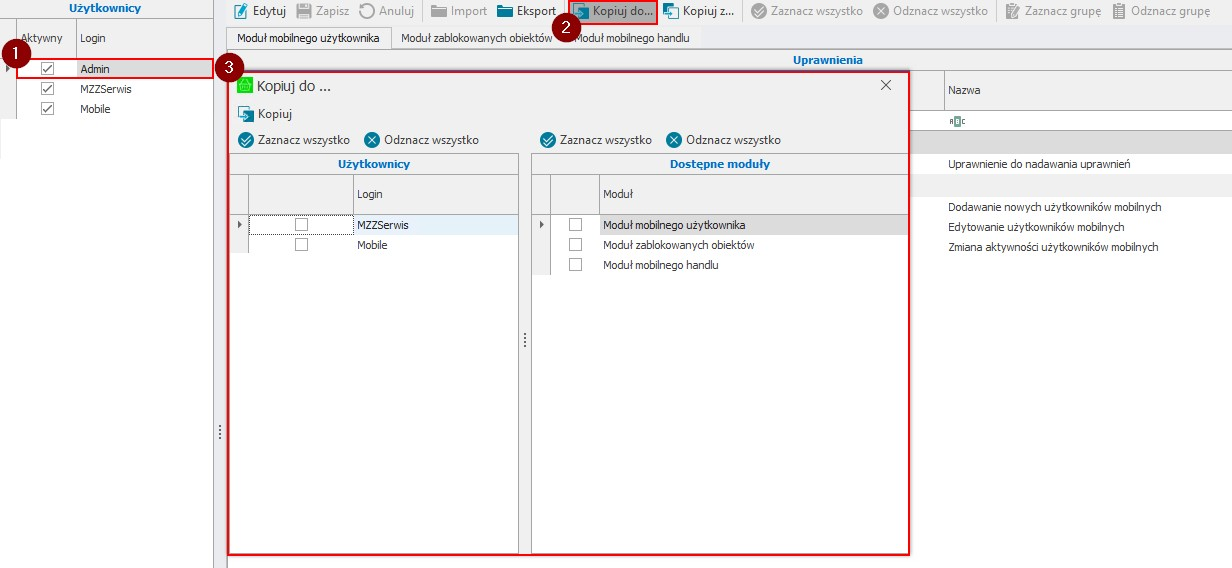Click the Login column header in main list

pyautogui.click(x=144, y=38)
